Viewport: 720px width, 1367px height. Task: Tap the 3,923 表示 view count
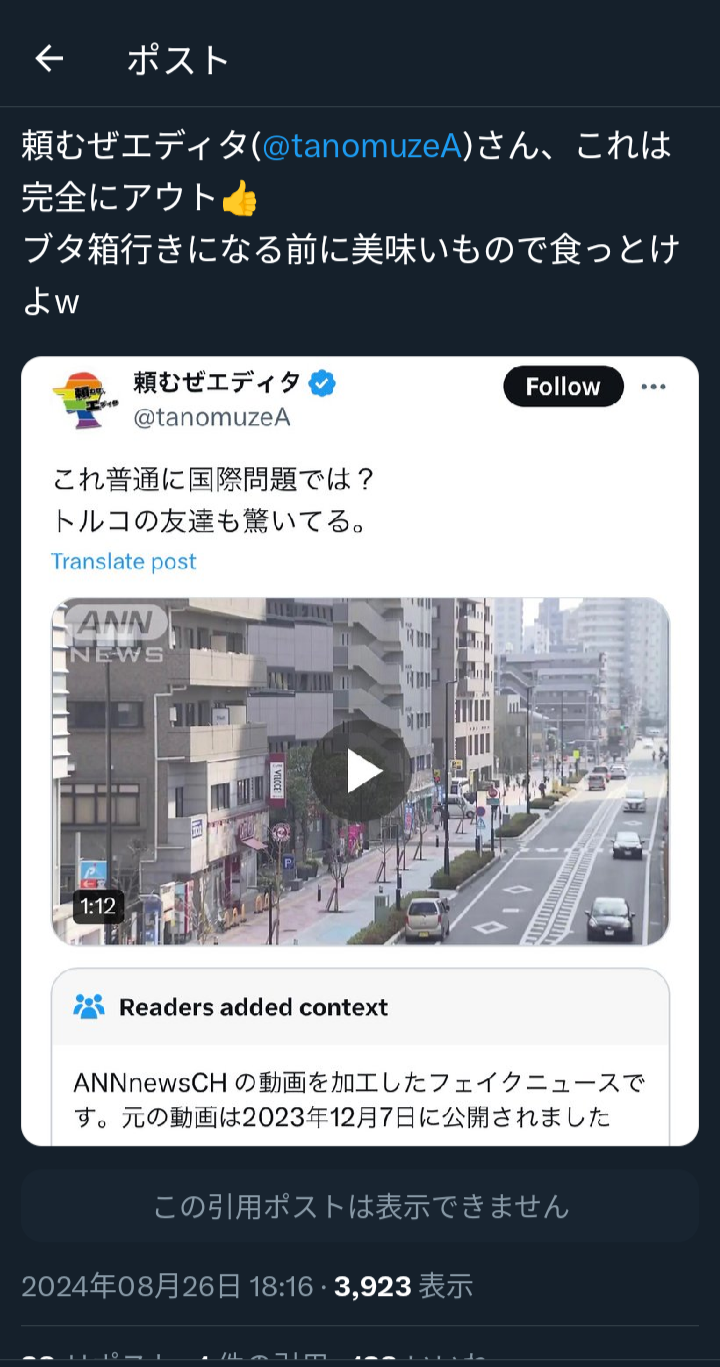click(x=403, y=1286)
